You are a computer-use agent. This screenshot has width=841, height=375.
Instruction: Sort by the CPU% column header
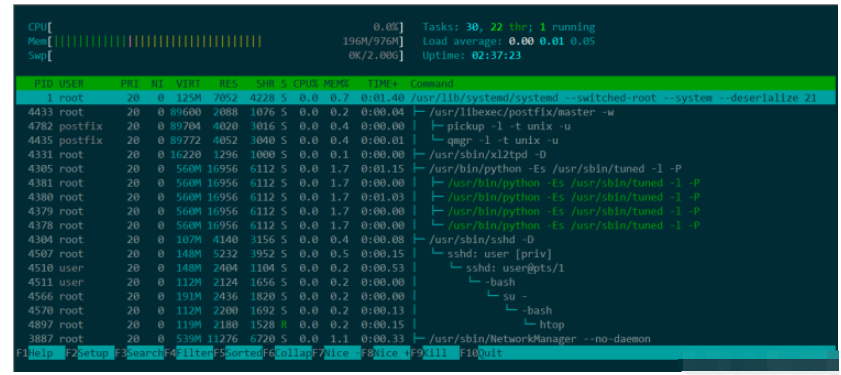pyautogui.click(x=306, y=84)
